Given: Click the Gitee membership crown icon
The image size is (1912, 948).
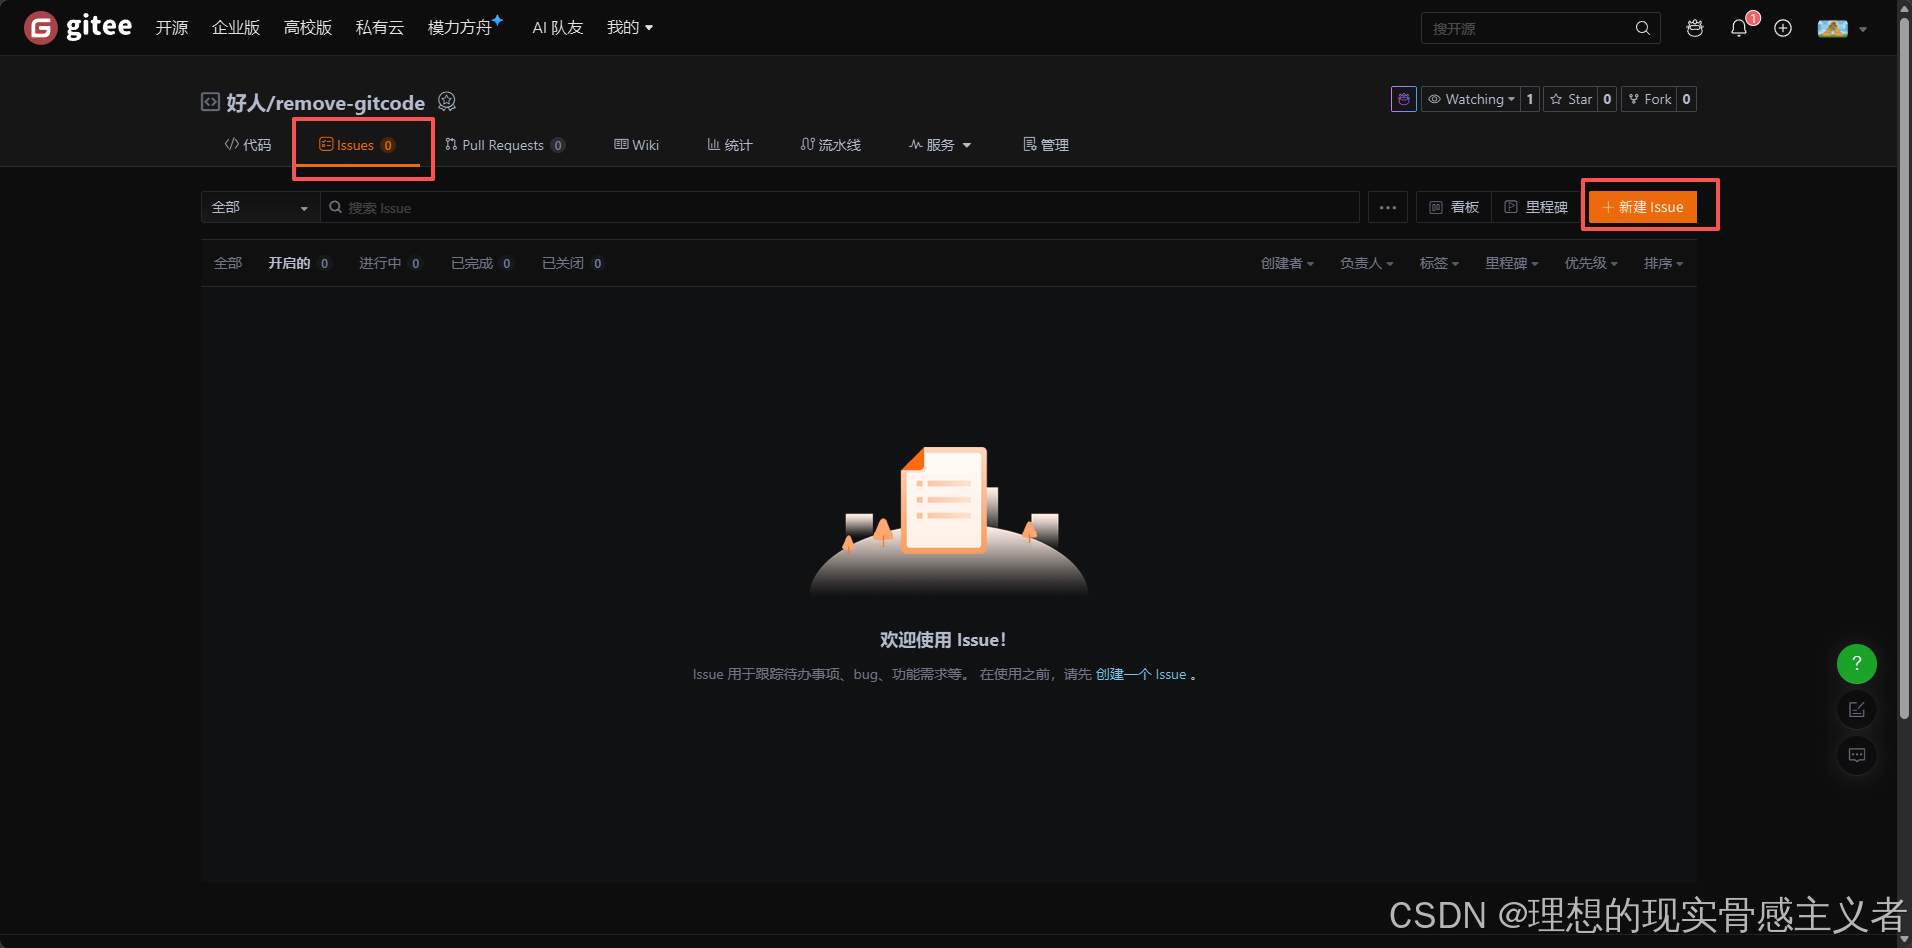Looking at the screenshot, I should pyautogui.click(x=1694, y=28).
